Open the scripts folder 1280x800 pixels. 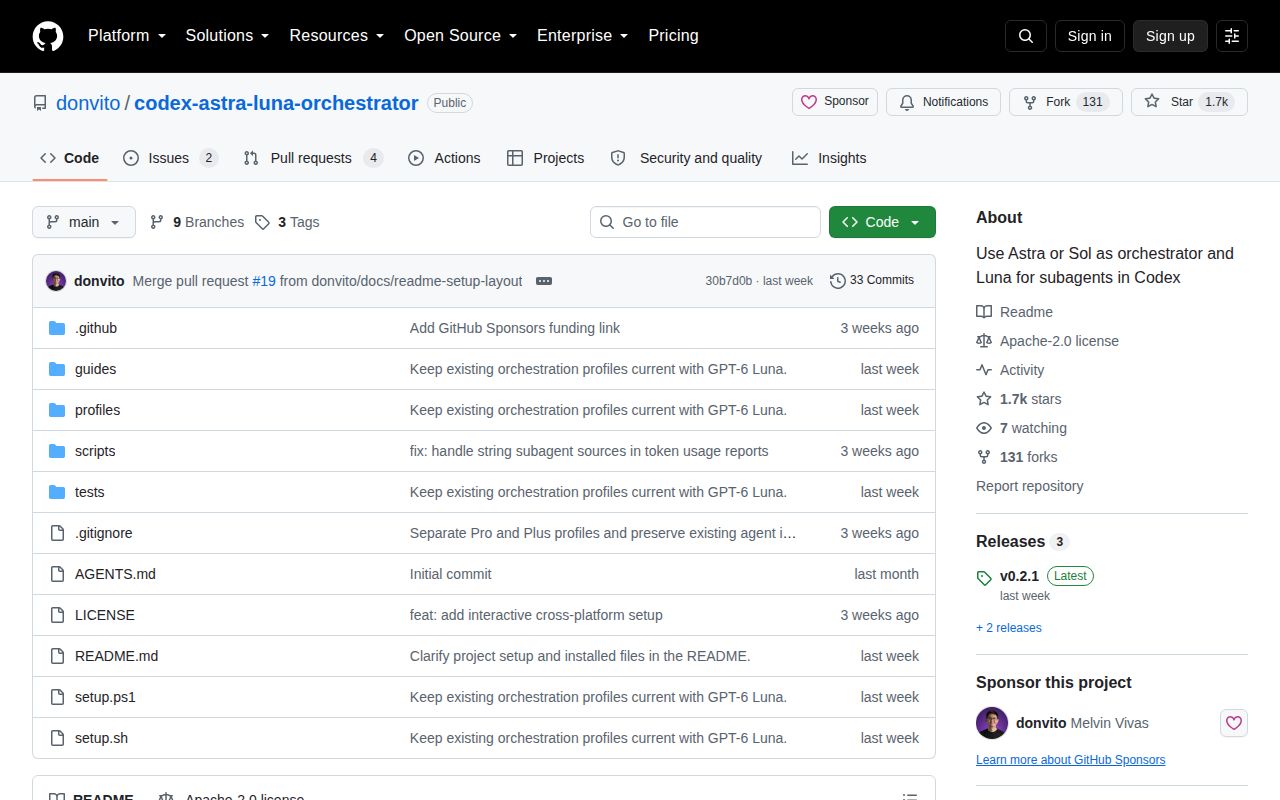95,451
